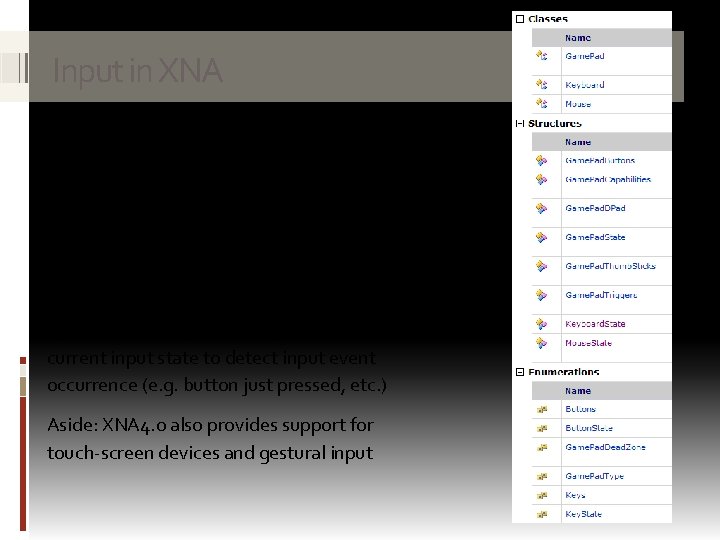Open the GamePad class link
720x540 pixels.
click(x=585, y=56)
